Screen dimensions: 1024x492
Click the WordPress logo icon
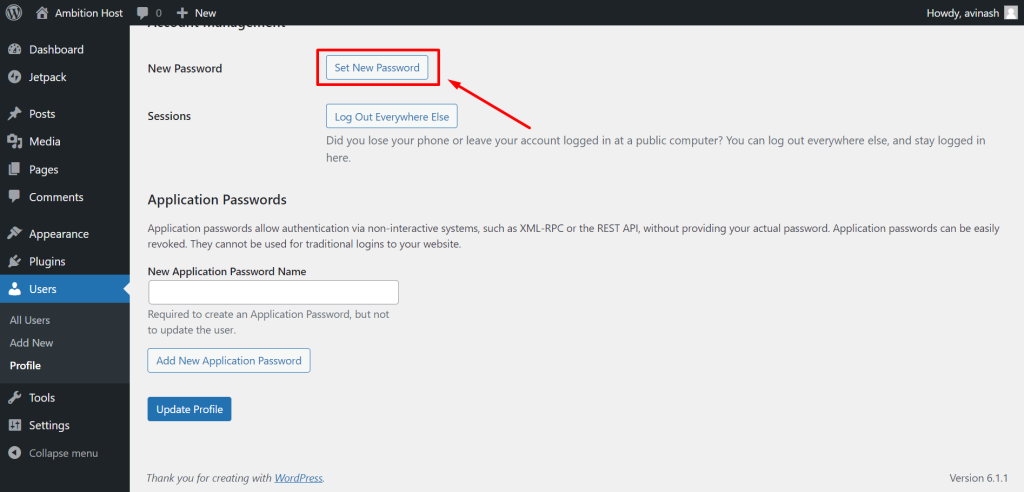coord(14,12)
